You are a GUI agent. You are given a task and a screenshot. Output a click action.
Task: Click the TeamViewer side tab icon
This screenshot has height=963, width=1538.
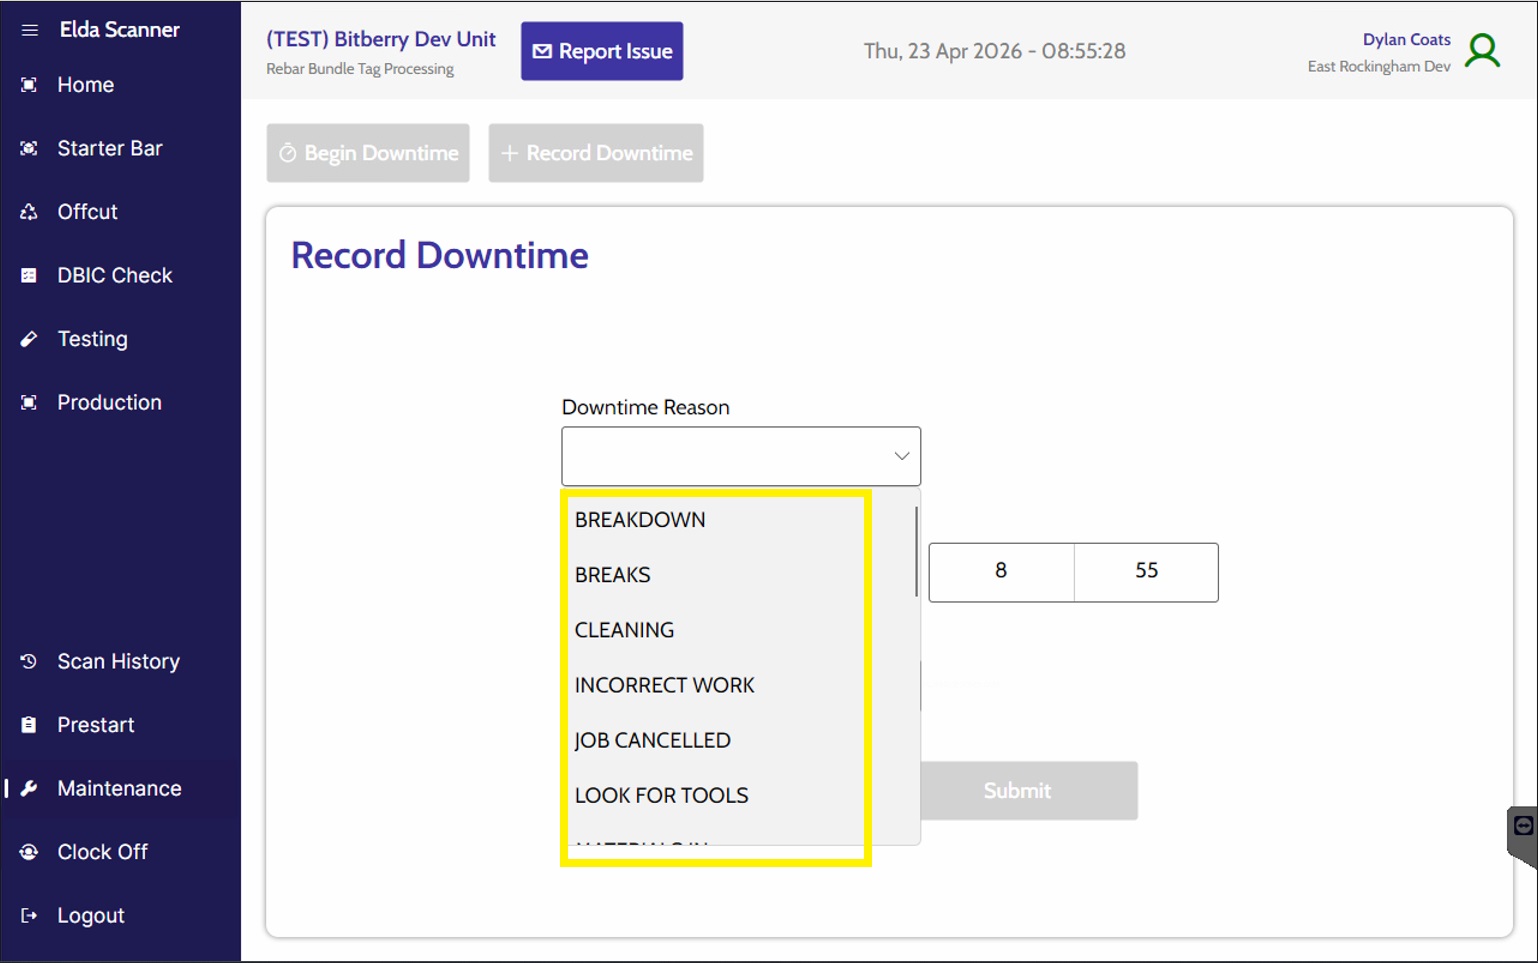1523,826
